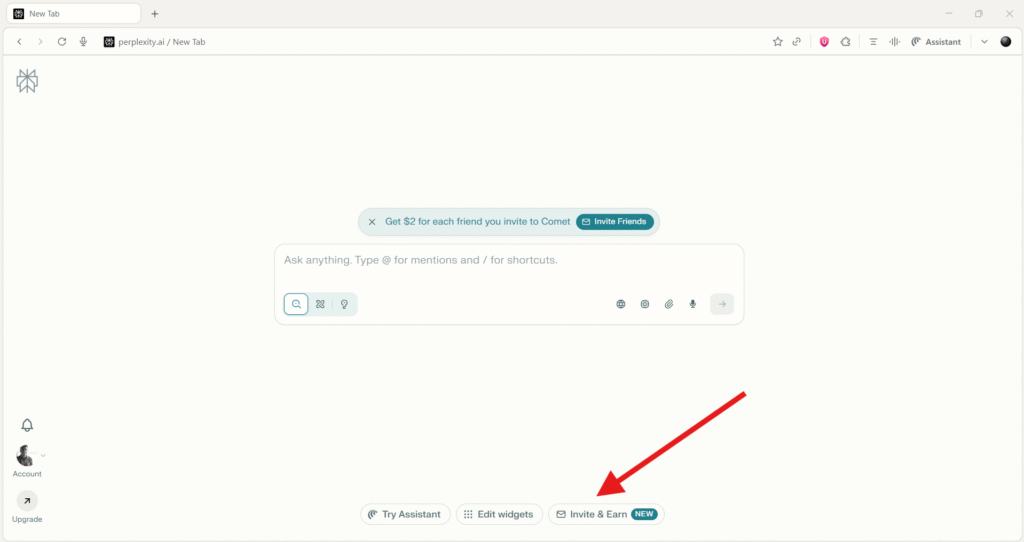Open the Assistant panel from the toolbar
The height and width of the screenshot is (542, 1024).
(x=936, y=42)
